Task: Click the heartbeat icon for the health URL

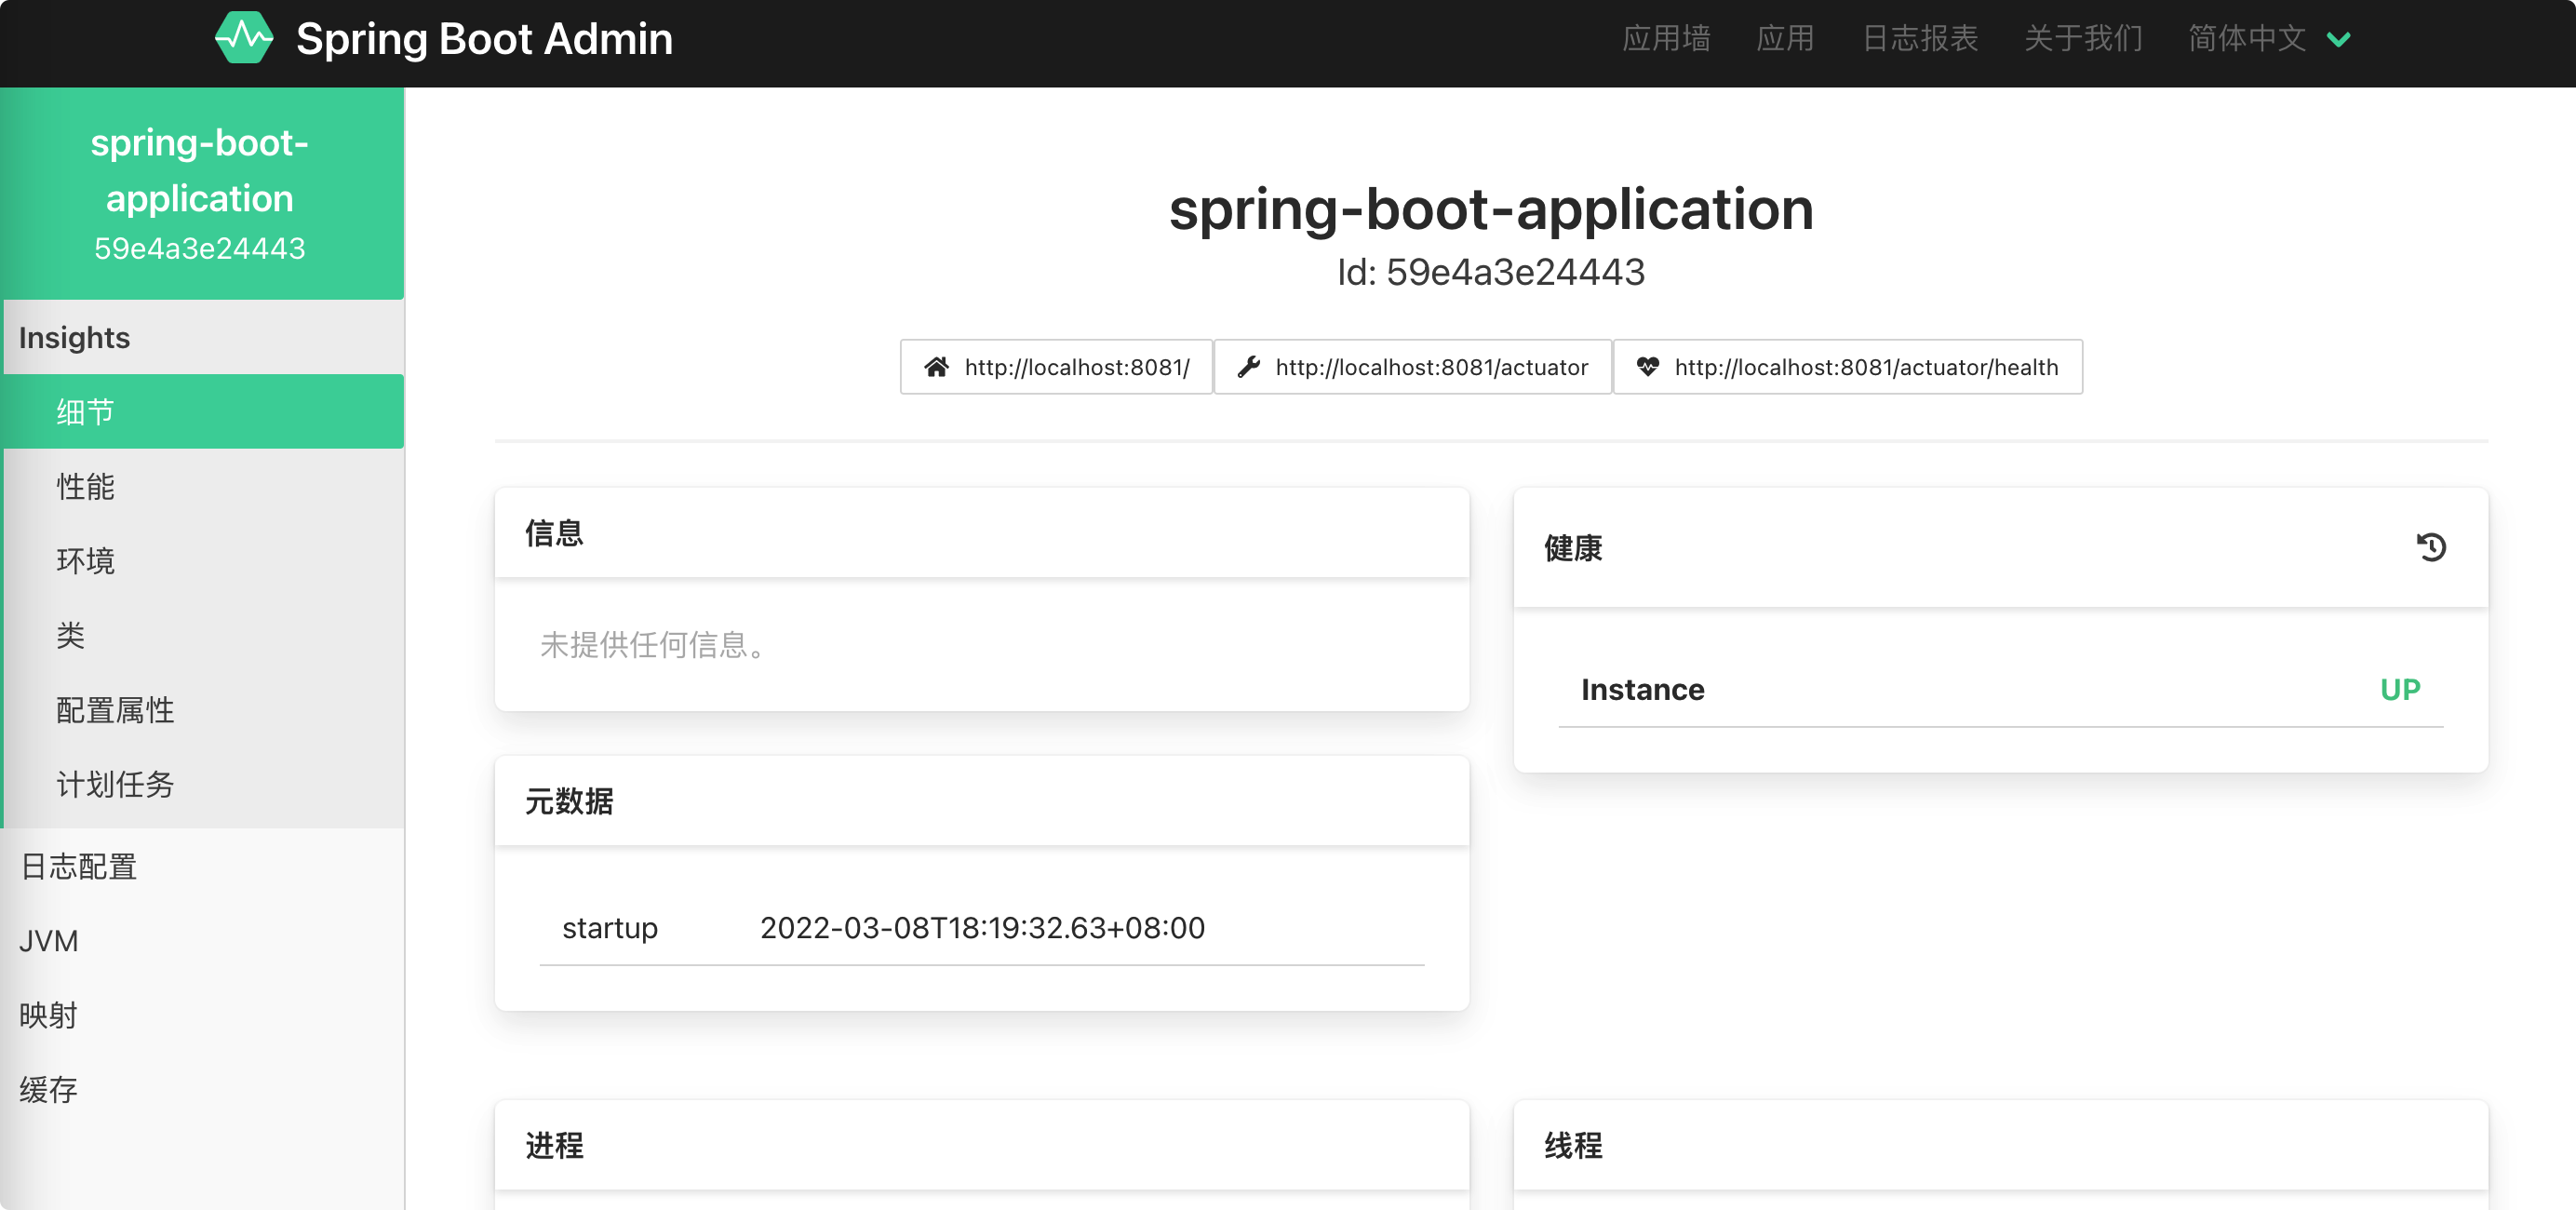Action: click(x=1647, y=367)
